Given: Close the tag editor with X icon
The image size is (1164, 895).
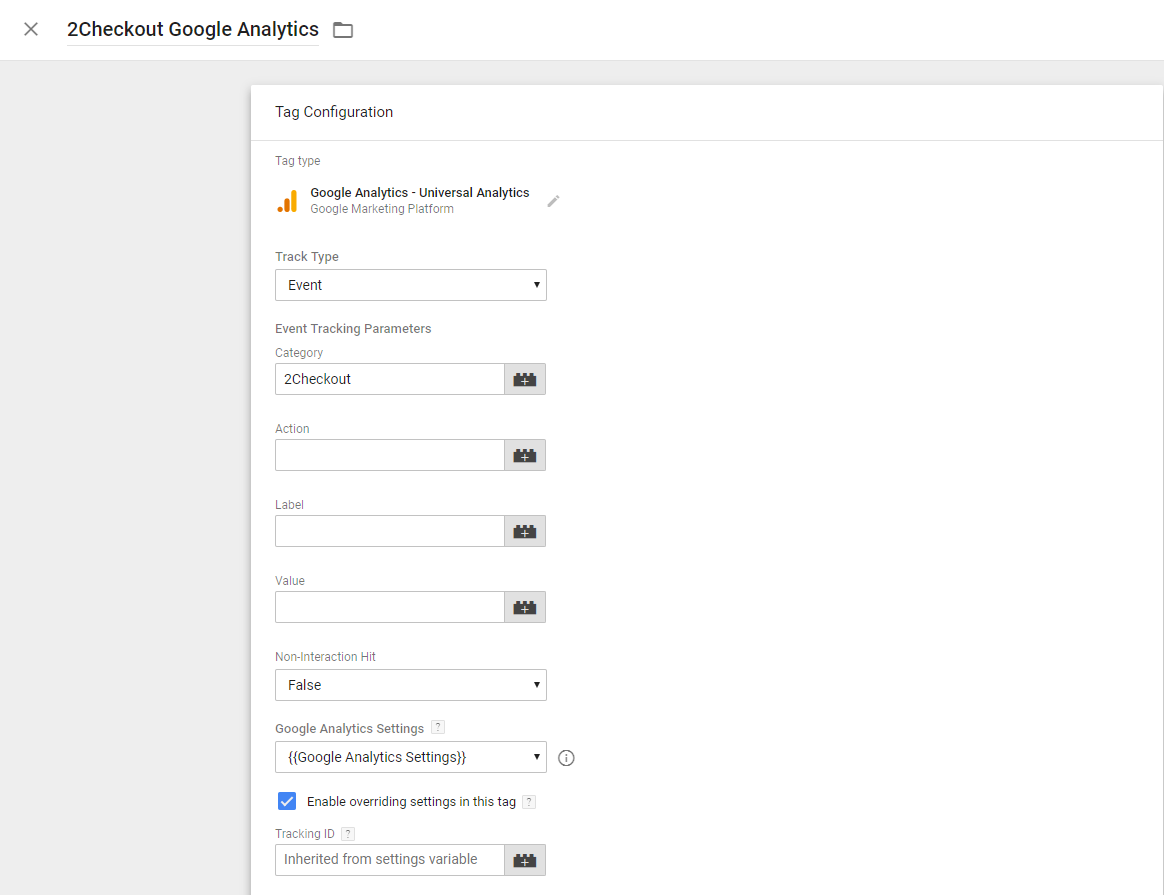Looking at the screenshot, I should click(30, 29).
